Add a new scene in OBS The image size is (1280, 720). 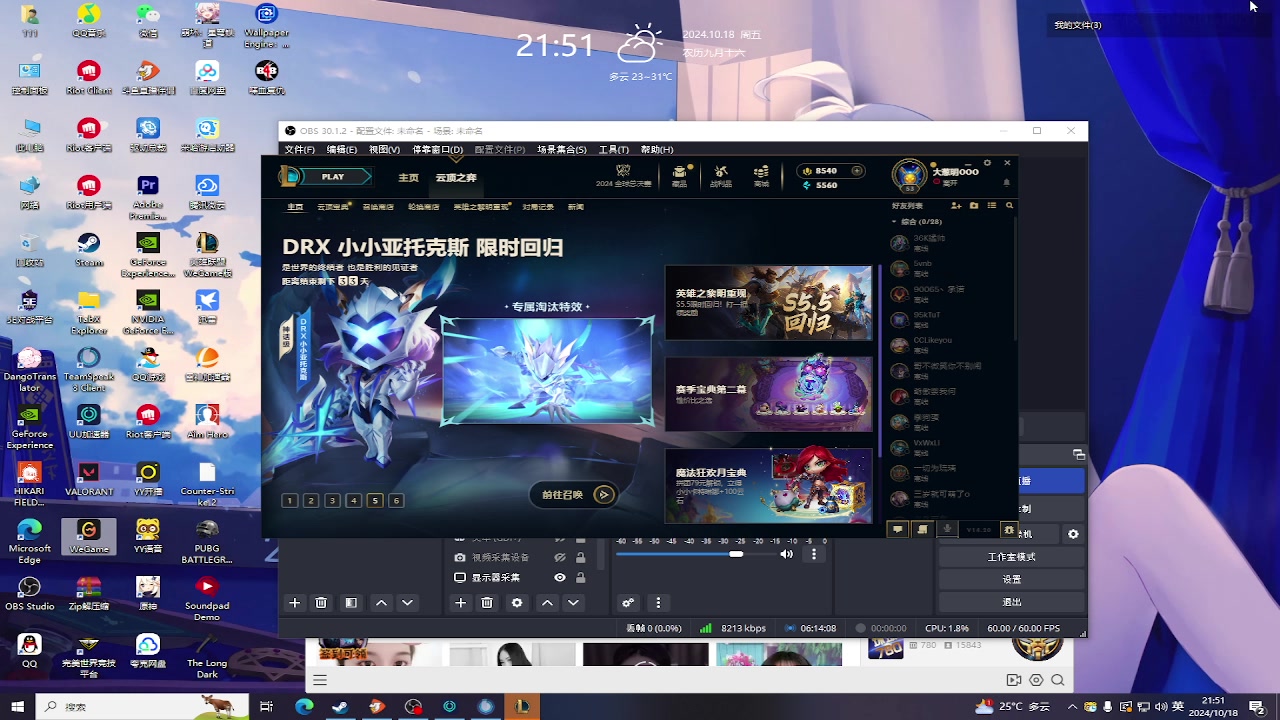[x=294, y=603]
